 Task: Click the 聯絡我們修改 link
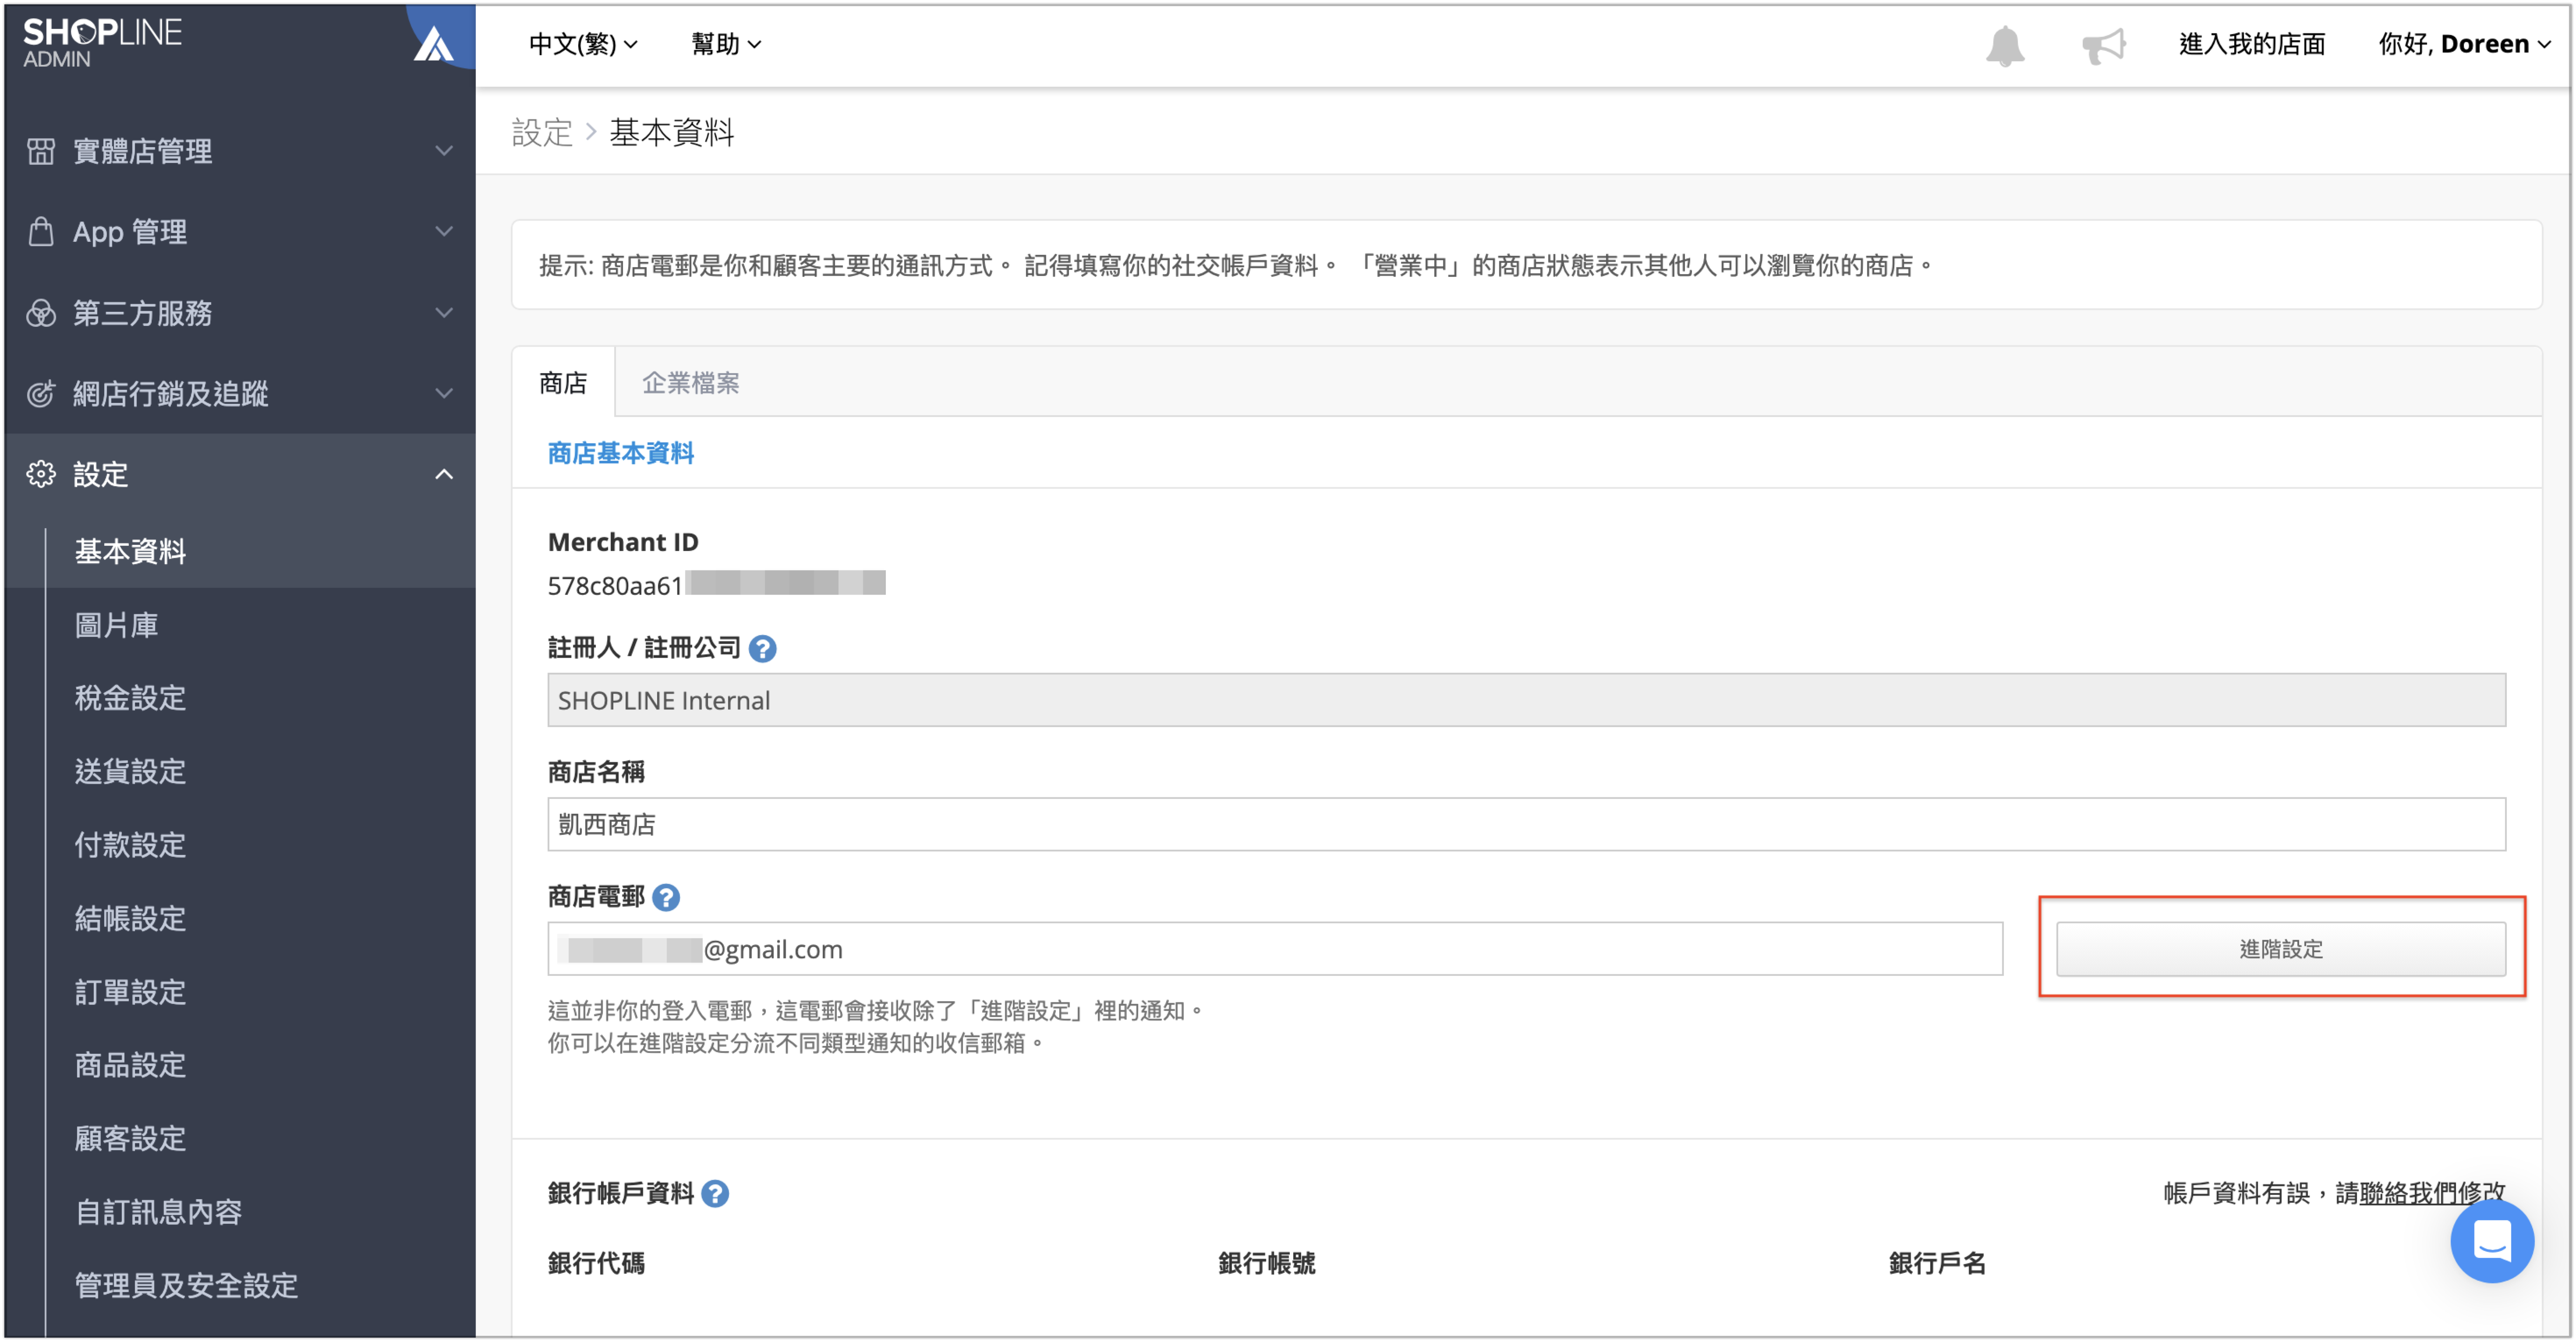pyautogui.click(x=2432, y=1193)
